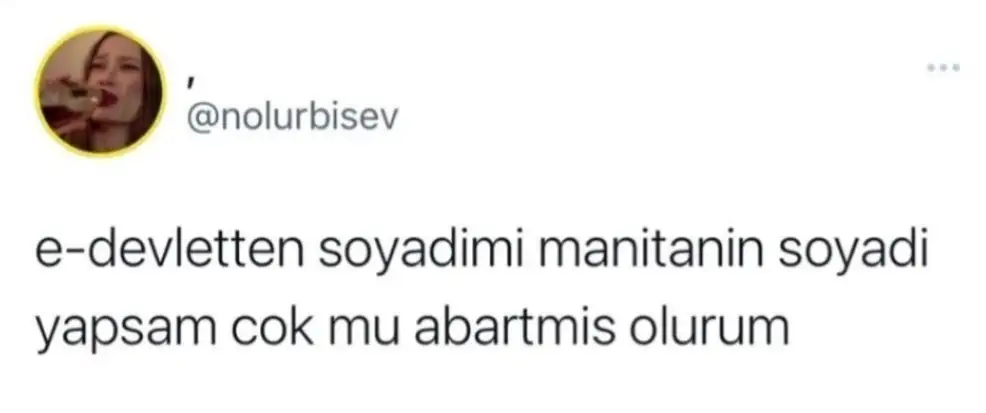986x413 pixels.
Task: Click the glass held in the avatar photo
Action: coord(69,94)
